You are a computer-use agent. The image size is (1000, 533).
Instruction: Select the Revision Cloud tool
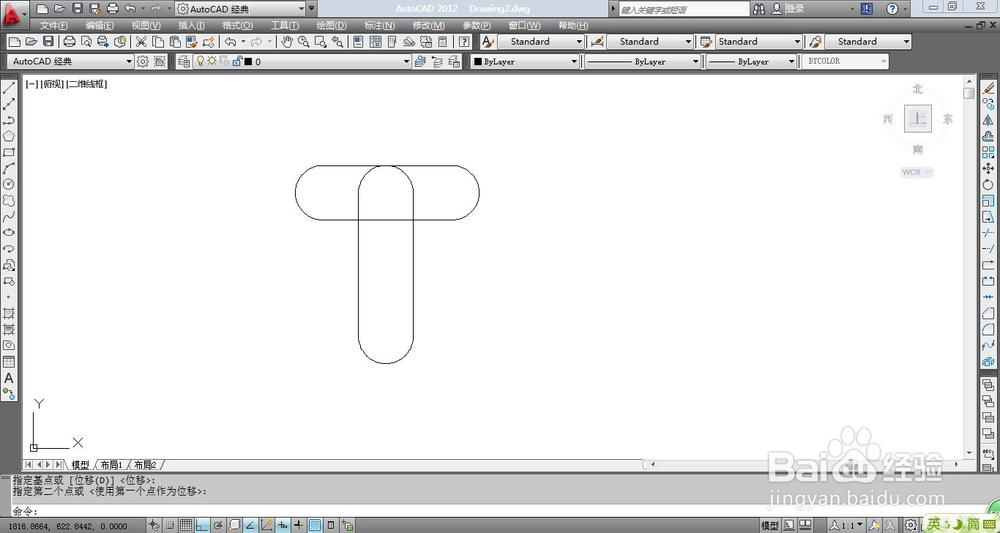coord(9,200)
